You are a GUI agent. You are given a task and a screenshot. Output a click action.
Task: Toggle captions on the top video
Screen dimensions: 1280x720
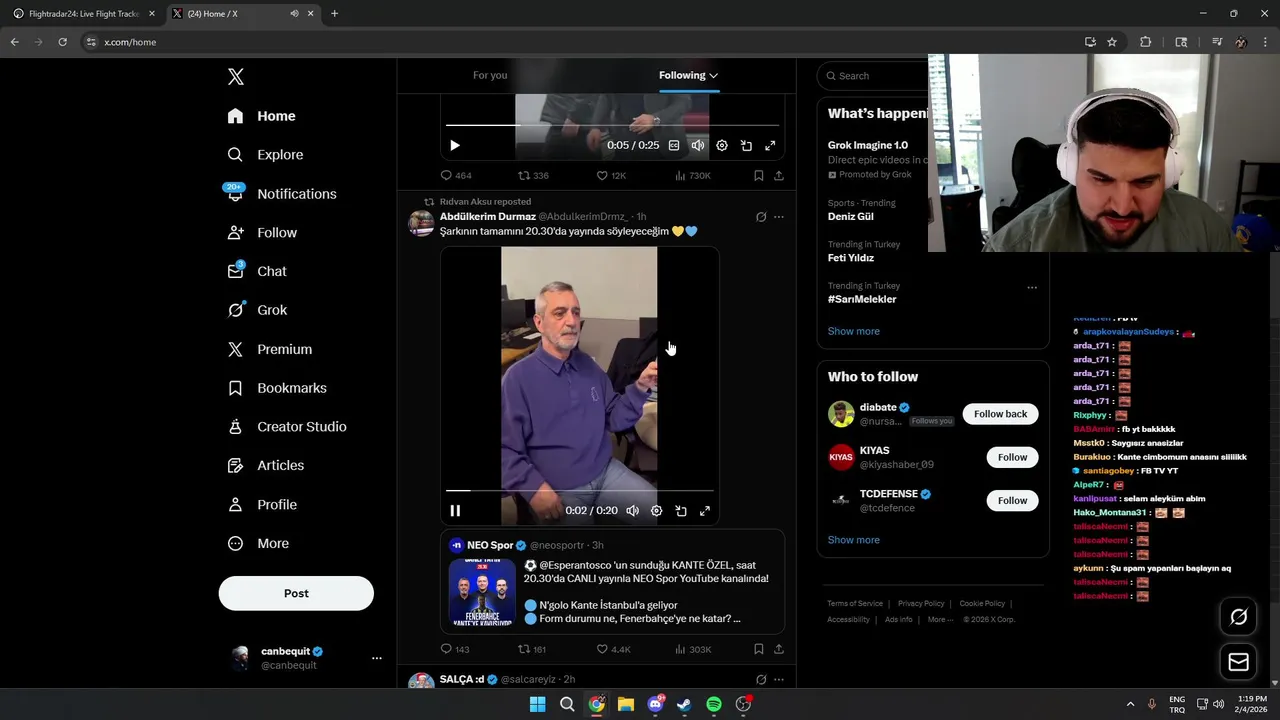[674, 146]
